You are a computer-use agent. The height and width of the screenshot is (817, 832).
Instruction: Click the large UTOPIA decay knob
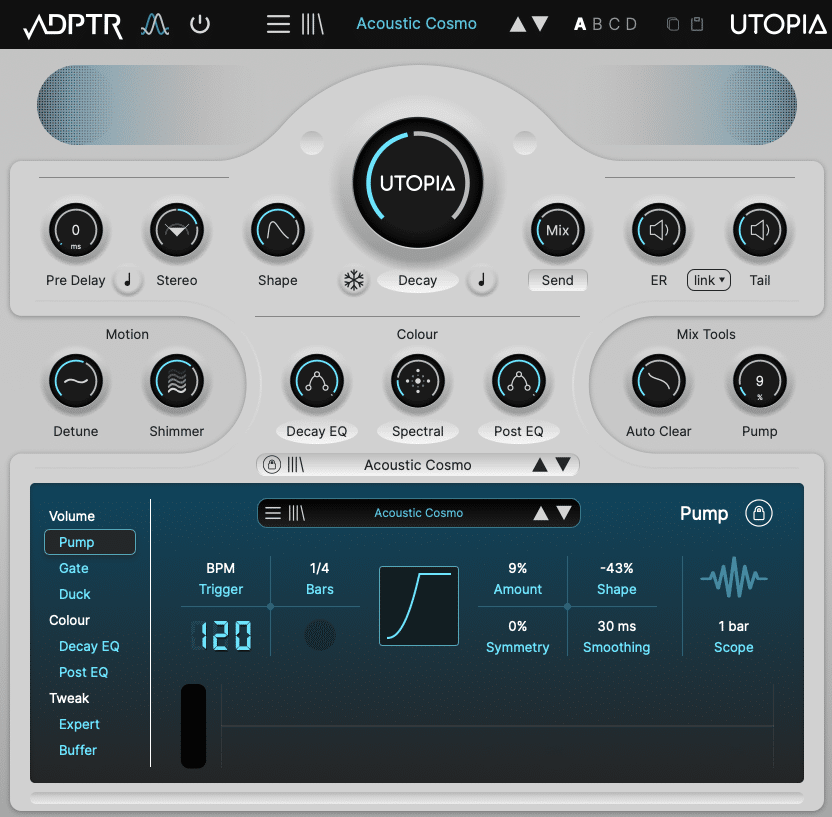coord(418,182)
